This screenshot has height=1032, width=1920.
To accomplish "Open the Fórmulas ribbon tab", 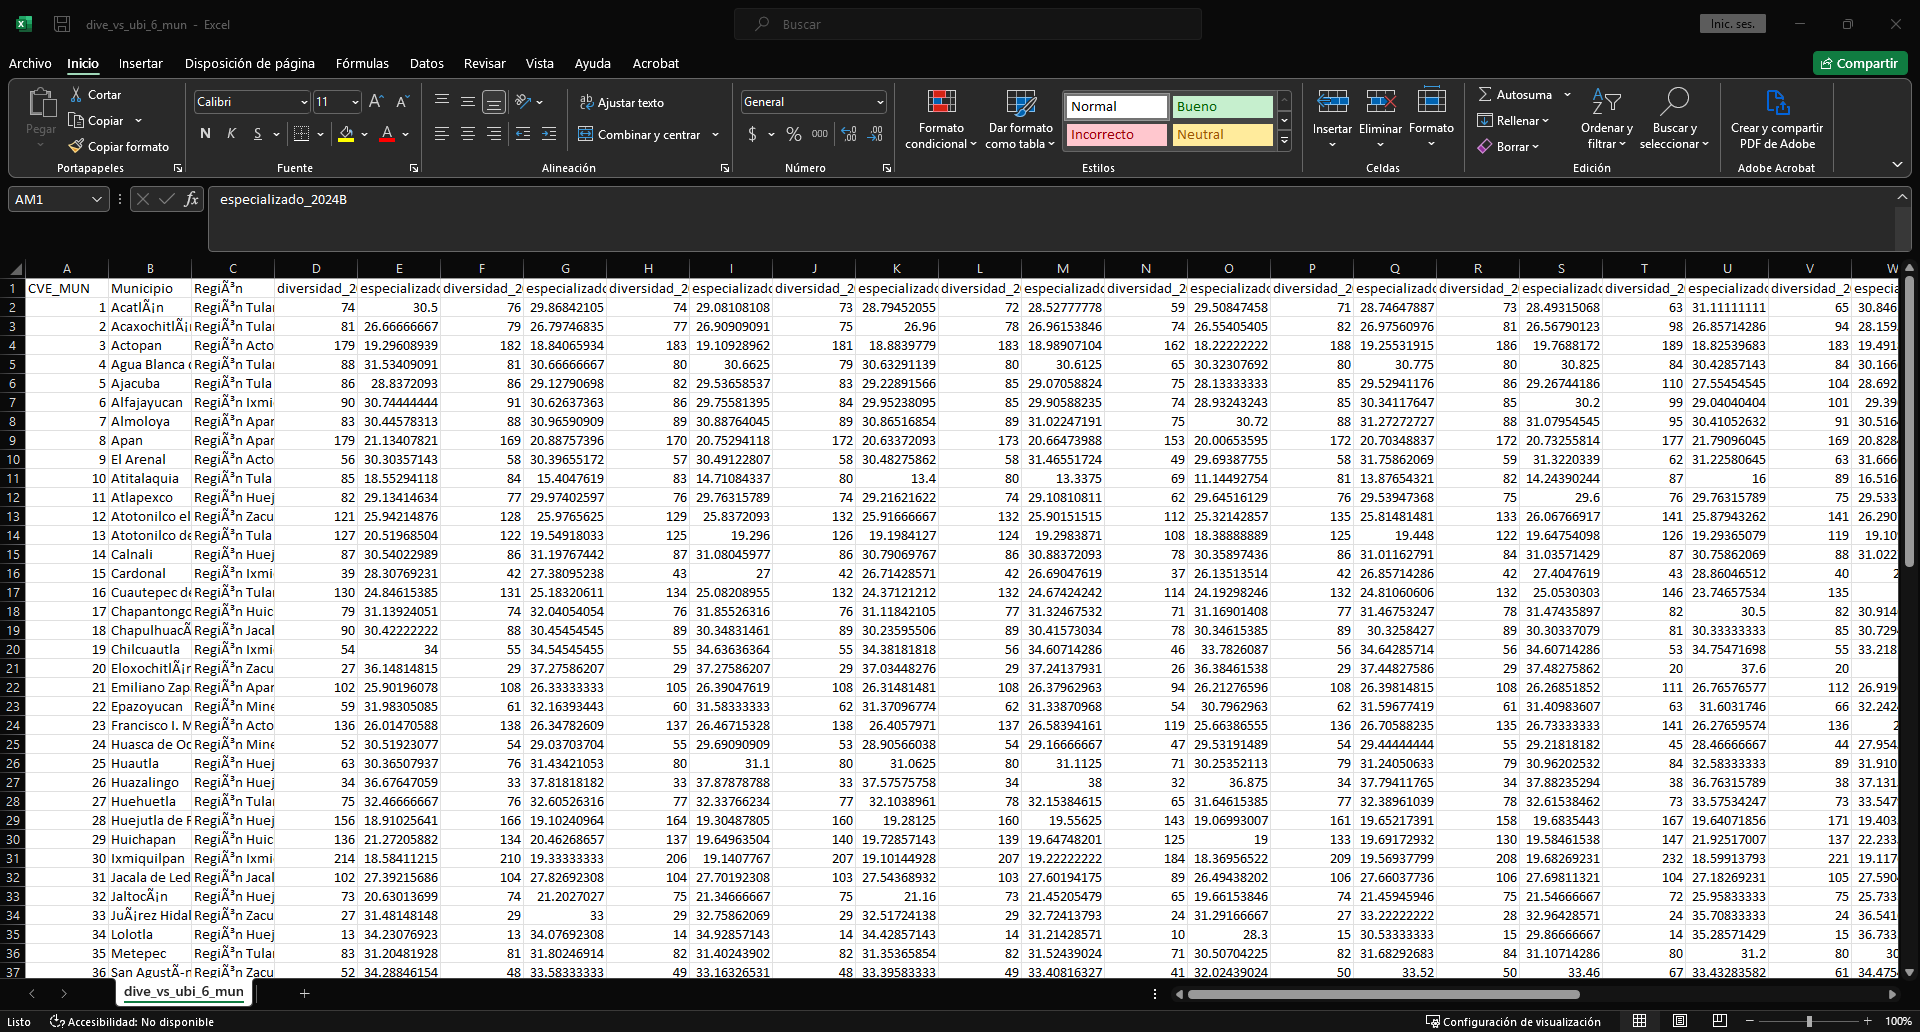I will 362,64.
